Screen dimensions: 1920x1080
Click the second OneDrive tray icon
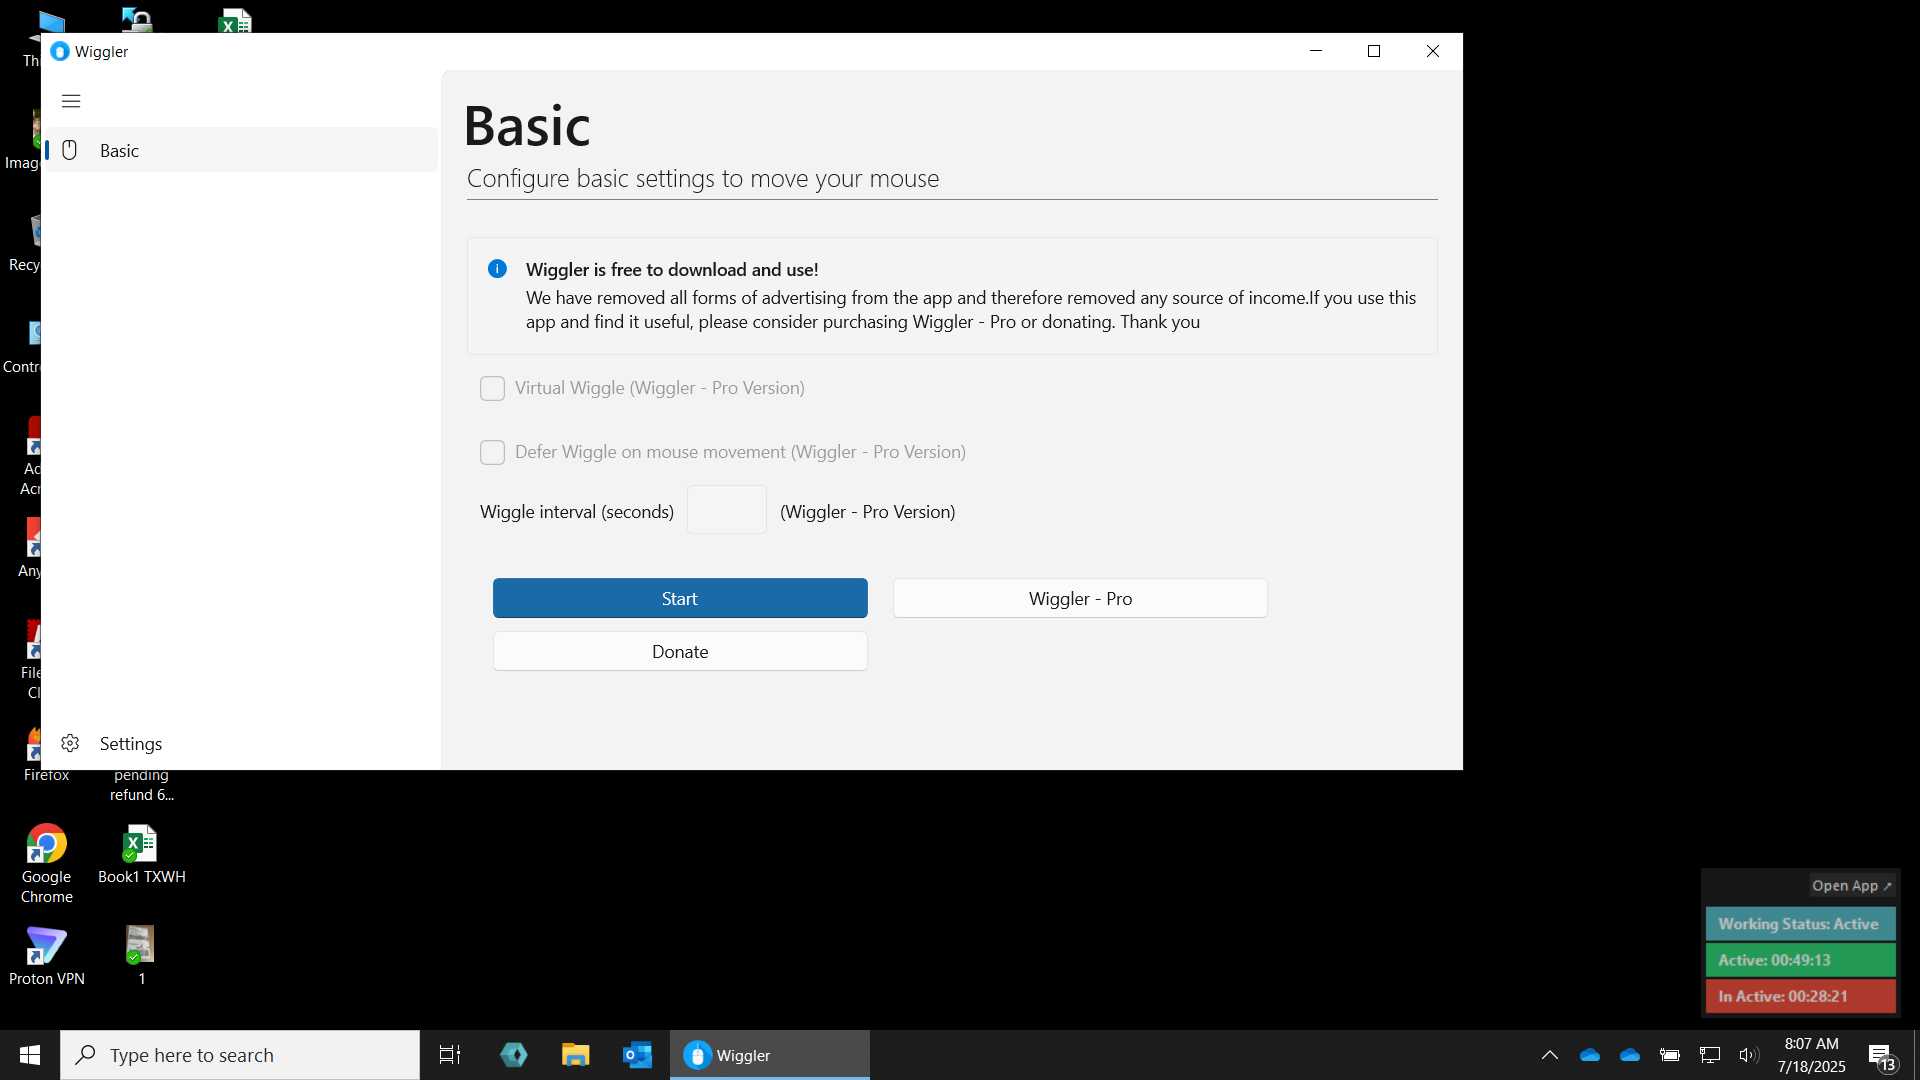point(1630,1055)
